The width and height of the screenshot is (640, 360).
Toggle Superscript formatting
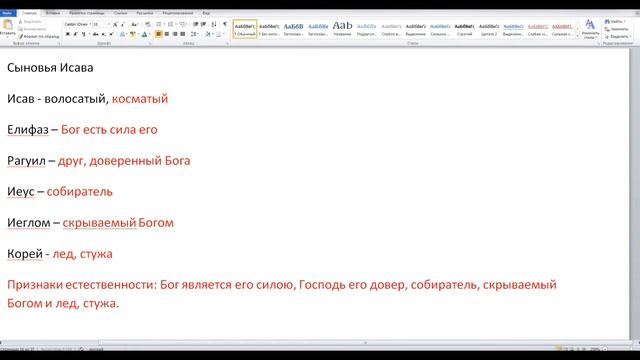[111, 34]
